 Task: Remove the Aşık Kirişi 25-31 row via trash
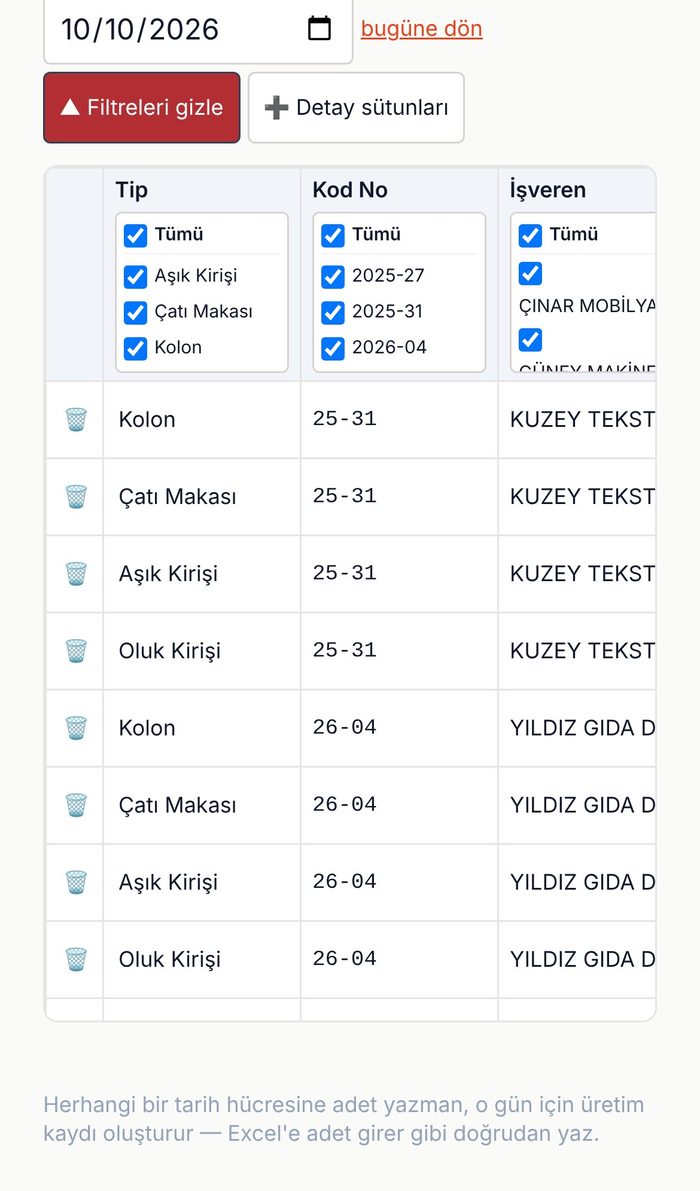click(x=76, y=573)
